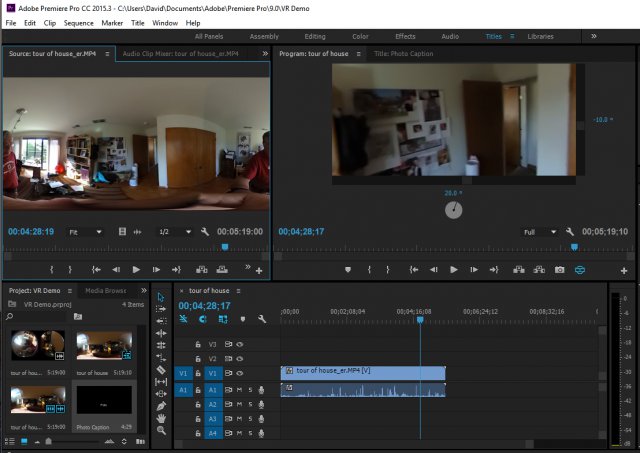Screen dimensions: 640x453
Task: Switch to Libraries workspace
Action: [540, 36]
